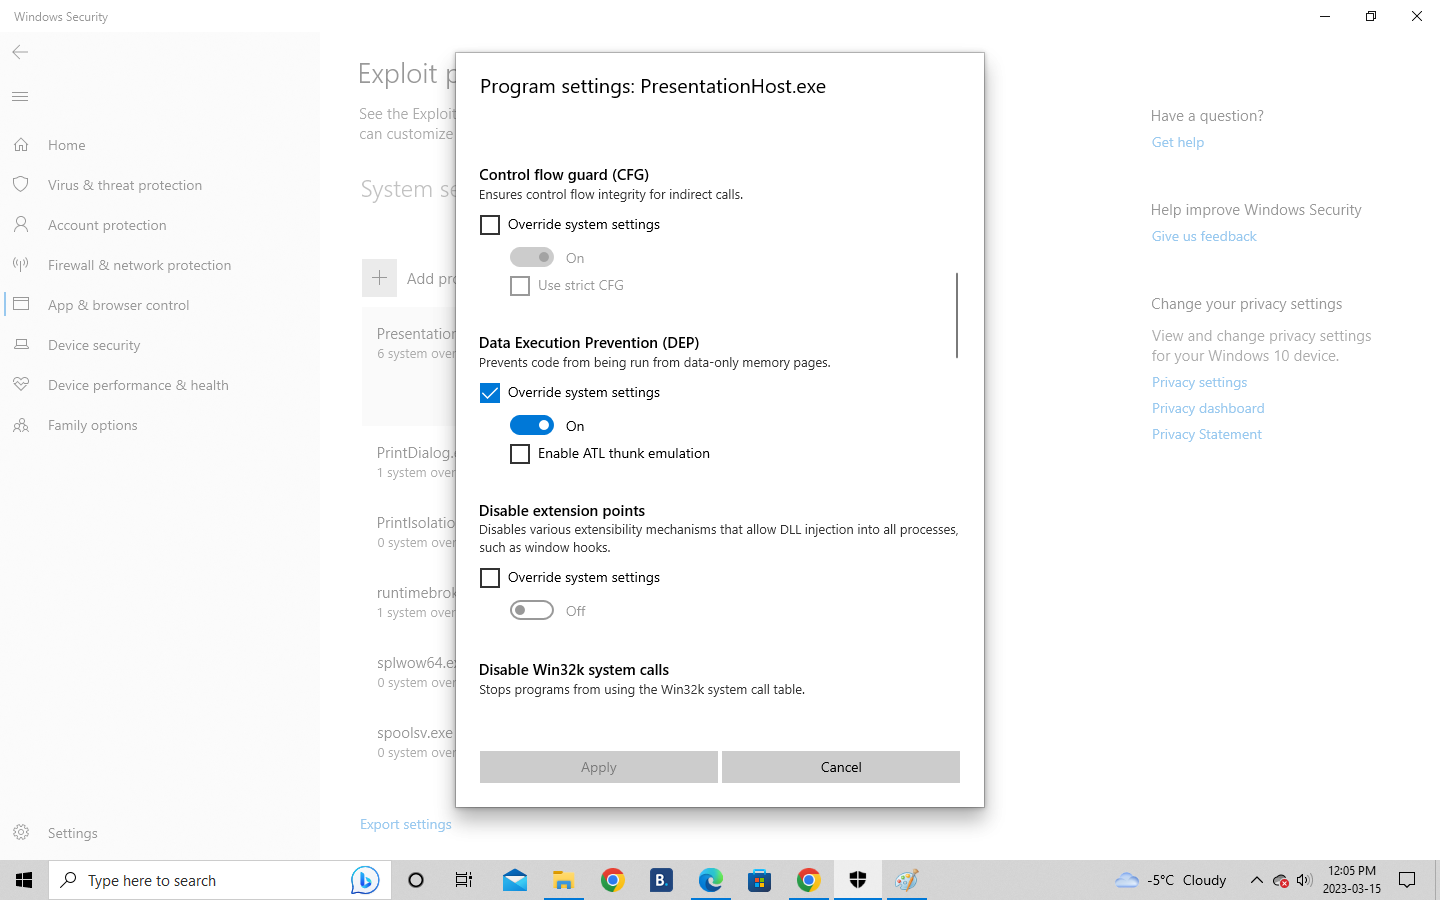This screenshot has width=1440, height=900.
Task: Open Task View on taskbar
Action: pos(464,880)
